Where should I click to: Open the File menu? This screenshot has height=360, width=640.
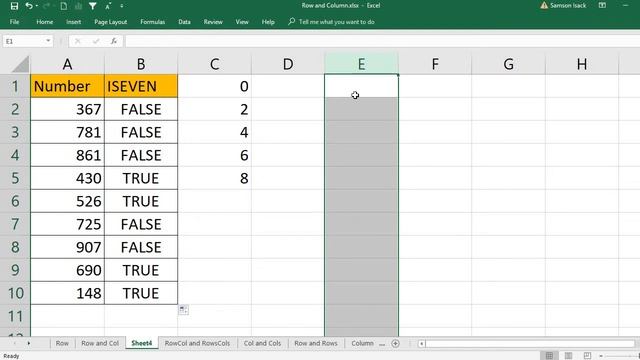(14, 22)
